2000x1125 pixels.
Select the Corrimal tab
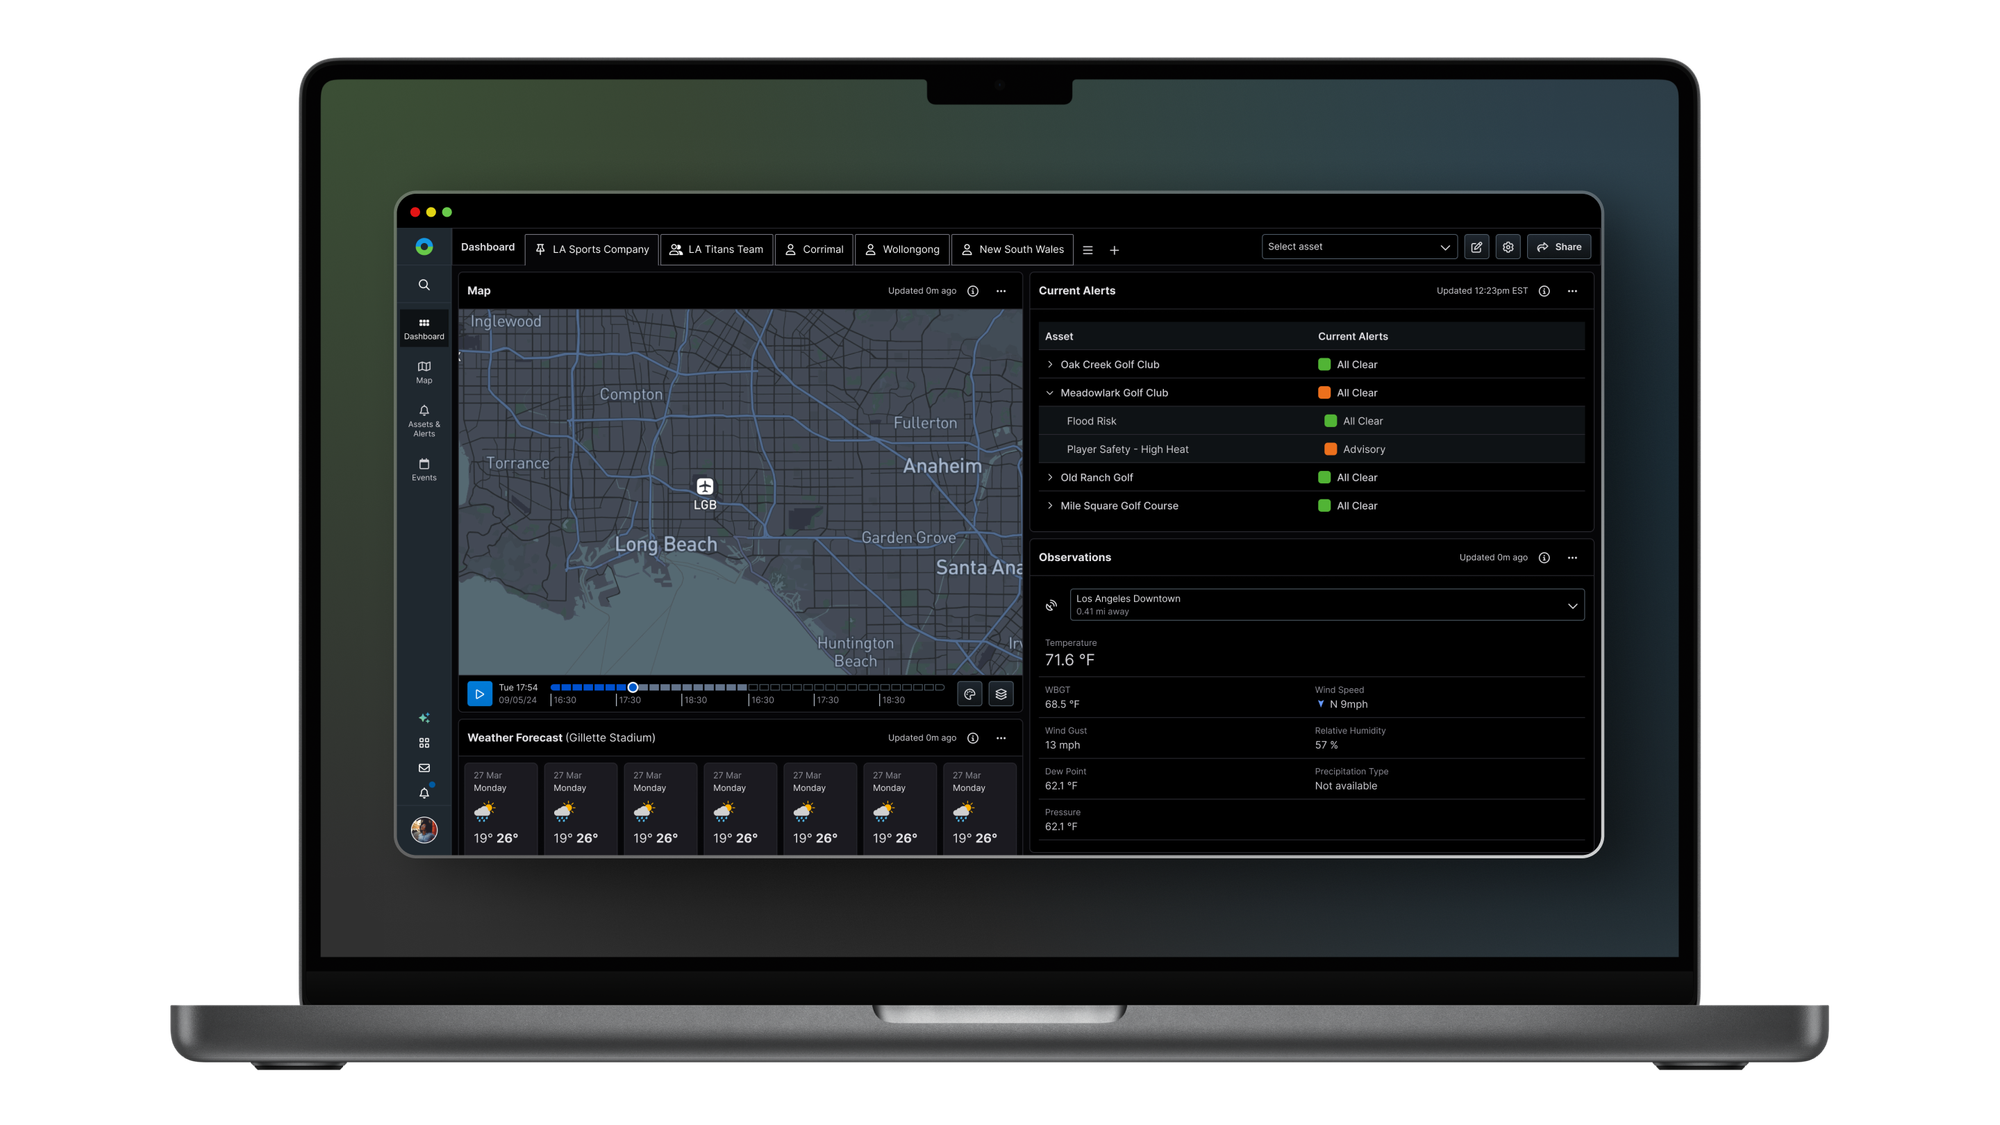coord(813,249)
